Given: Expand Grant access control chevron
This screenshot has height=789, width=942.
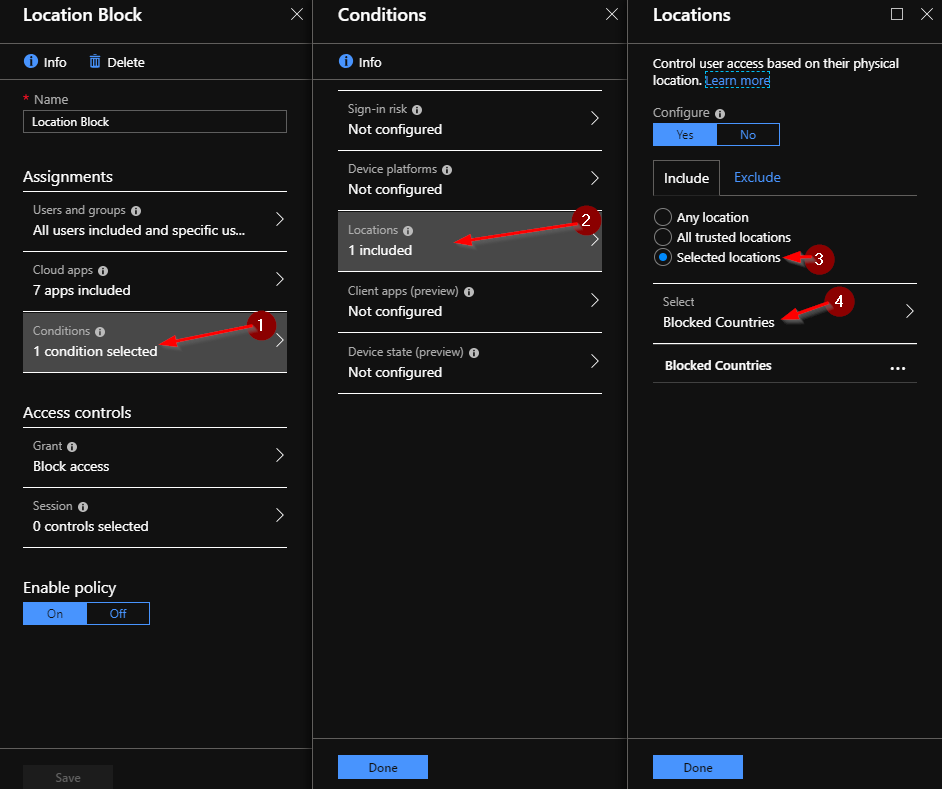Looking at the screenshot, I should tap(279, 455).
